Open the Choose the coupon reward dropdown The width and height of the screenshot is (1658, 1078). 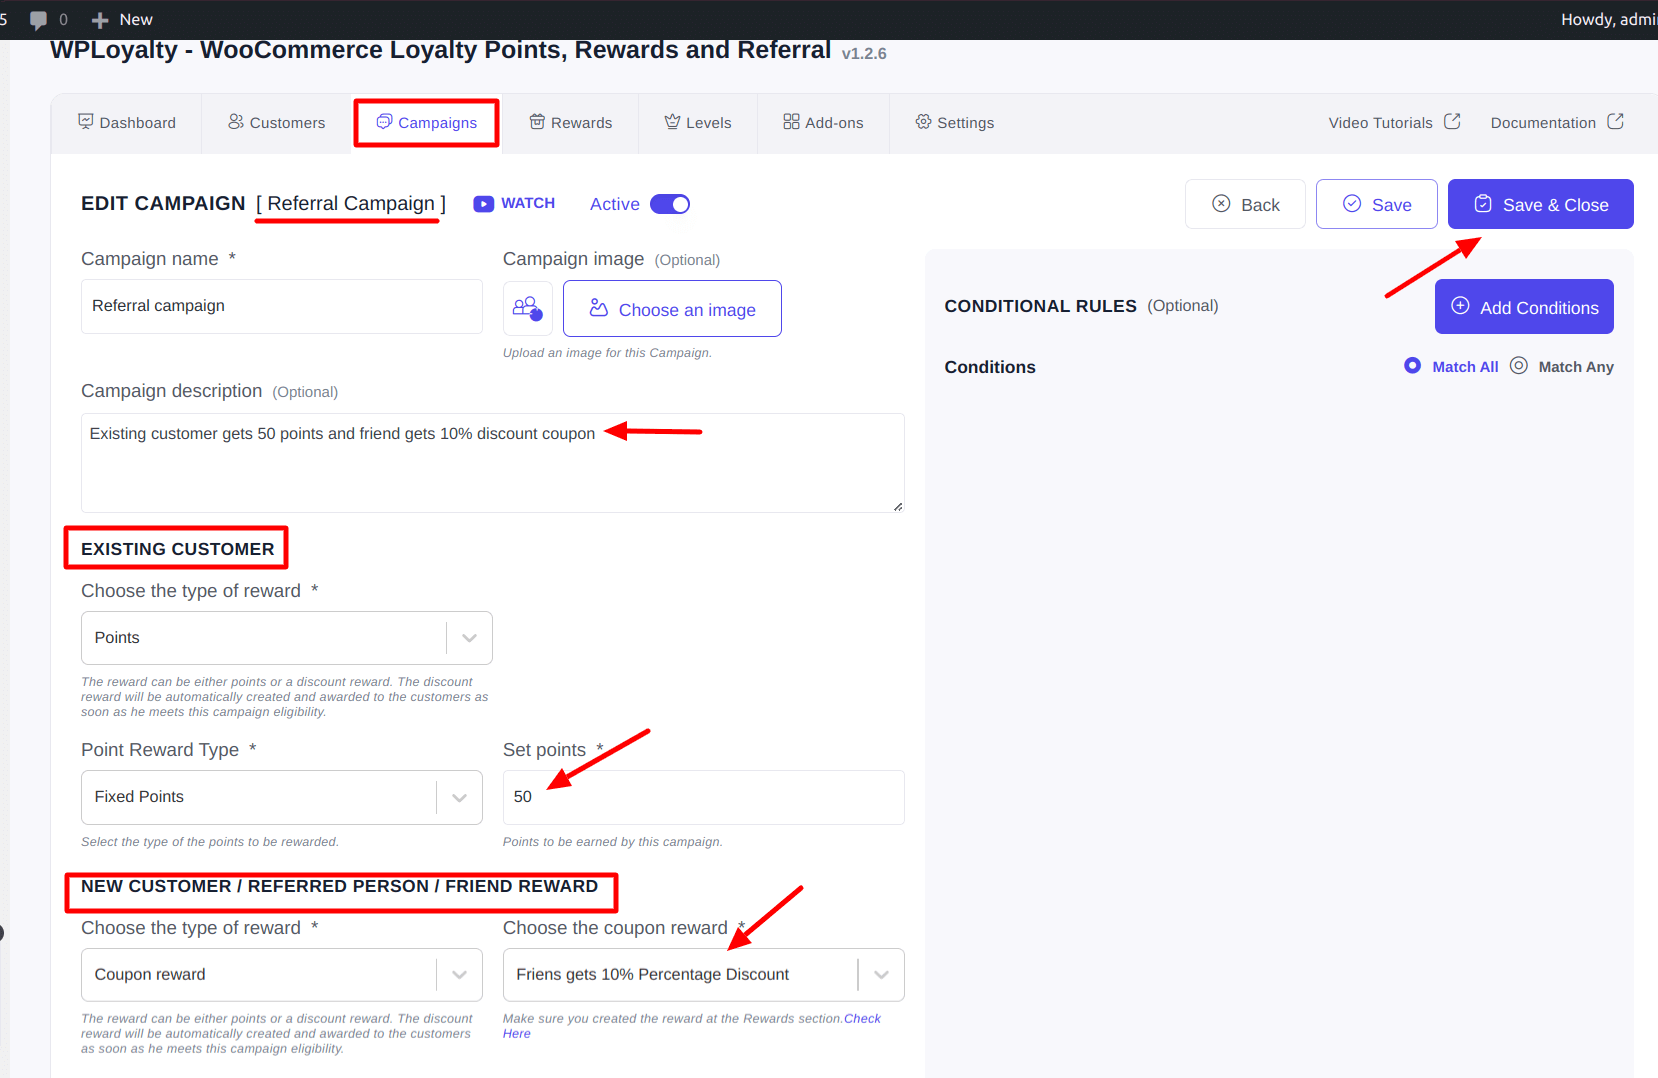click(x=704, y=975)
